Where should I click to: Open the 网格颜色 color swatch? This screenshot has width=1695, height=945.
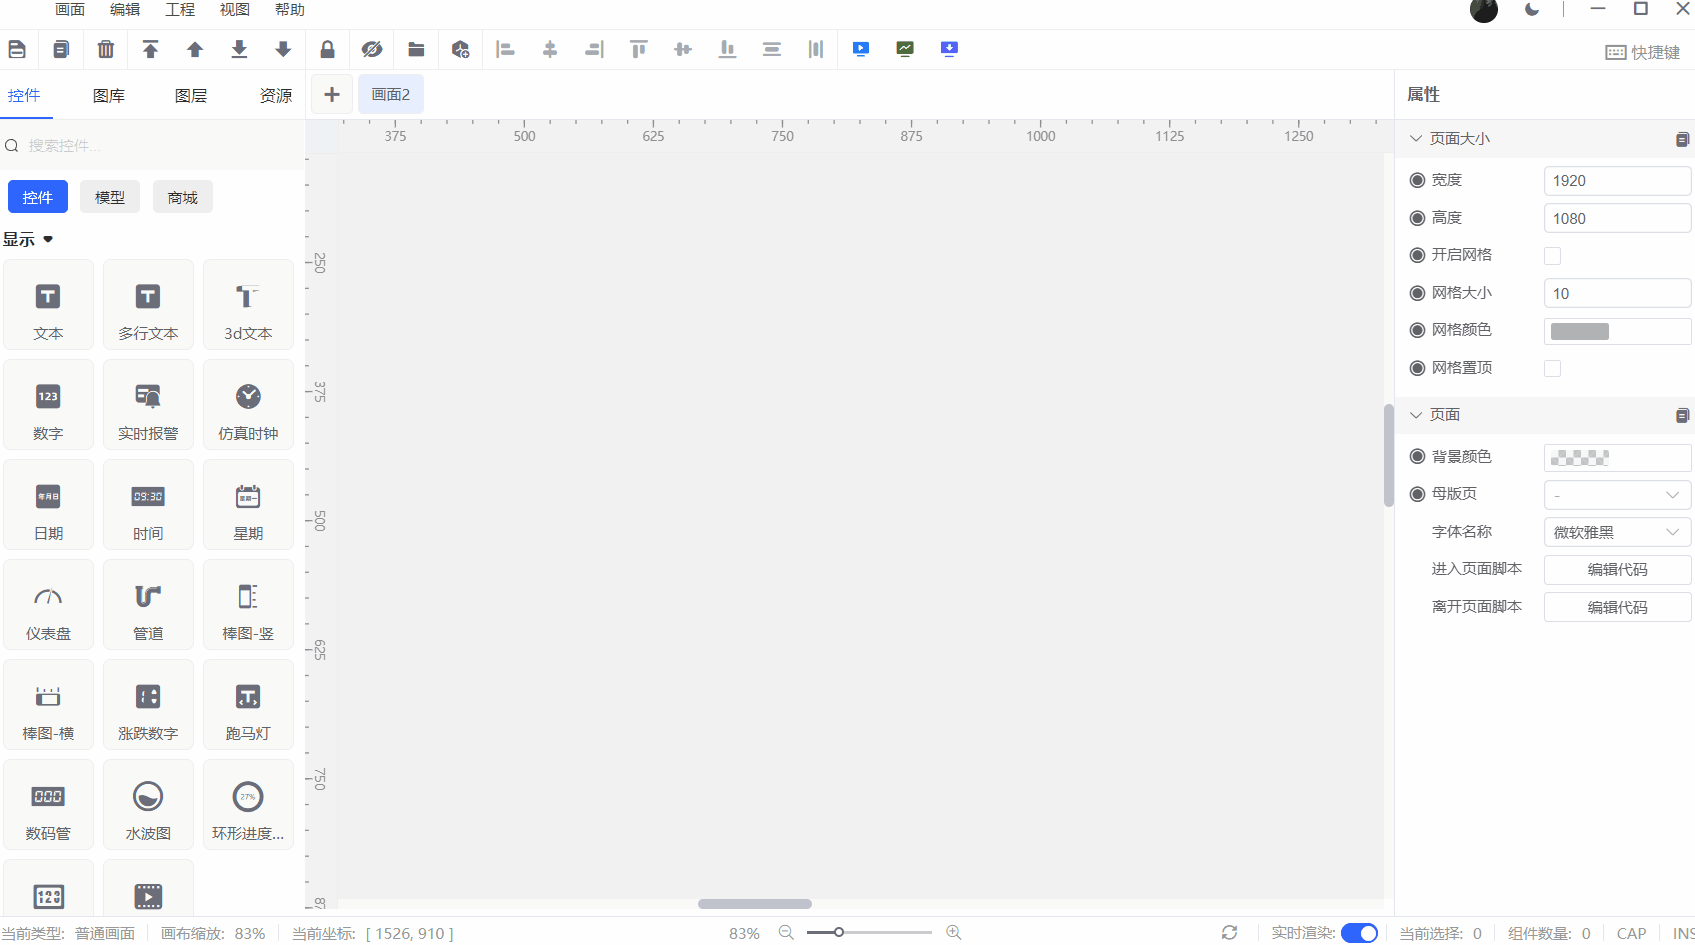click(x=1580, y=332)
